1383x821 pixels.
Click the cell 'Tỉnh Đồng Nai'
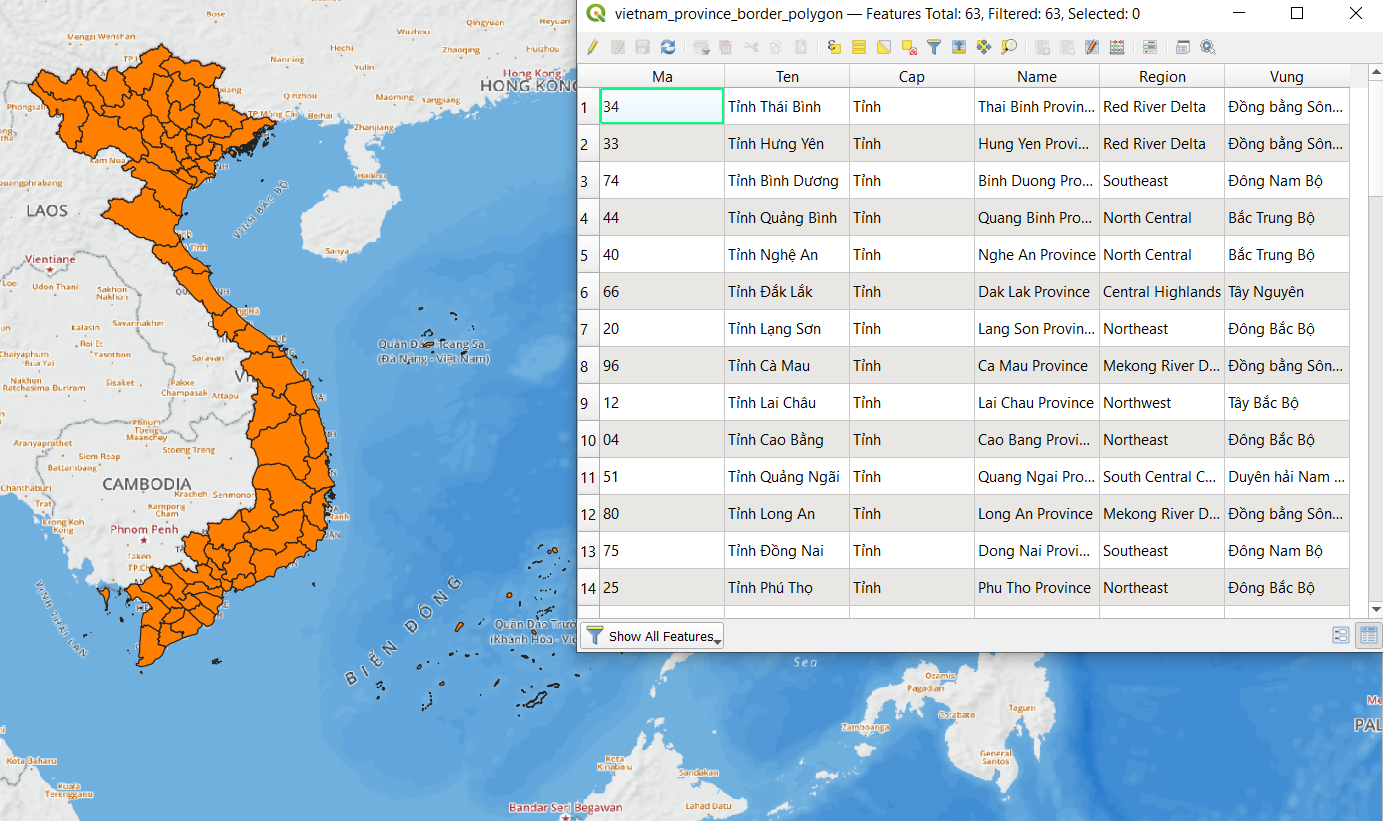pos(787,550)
